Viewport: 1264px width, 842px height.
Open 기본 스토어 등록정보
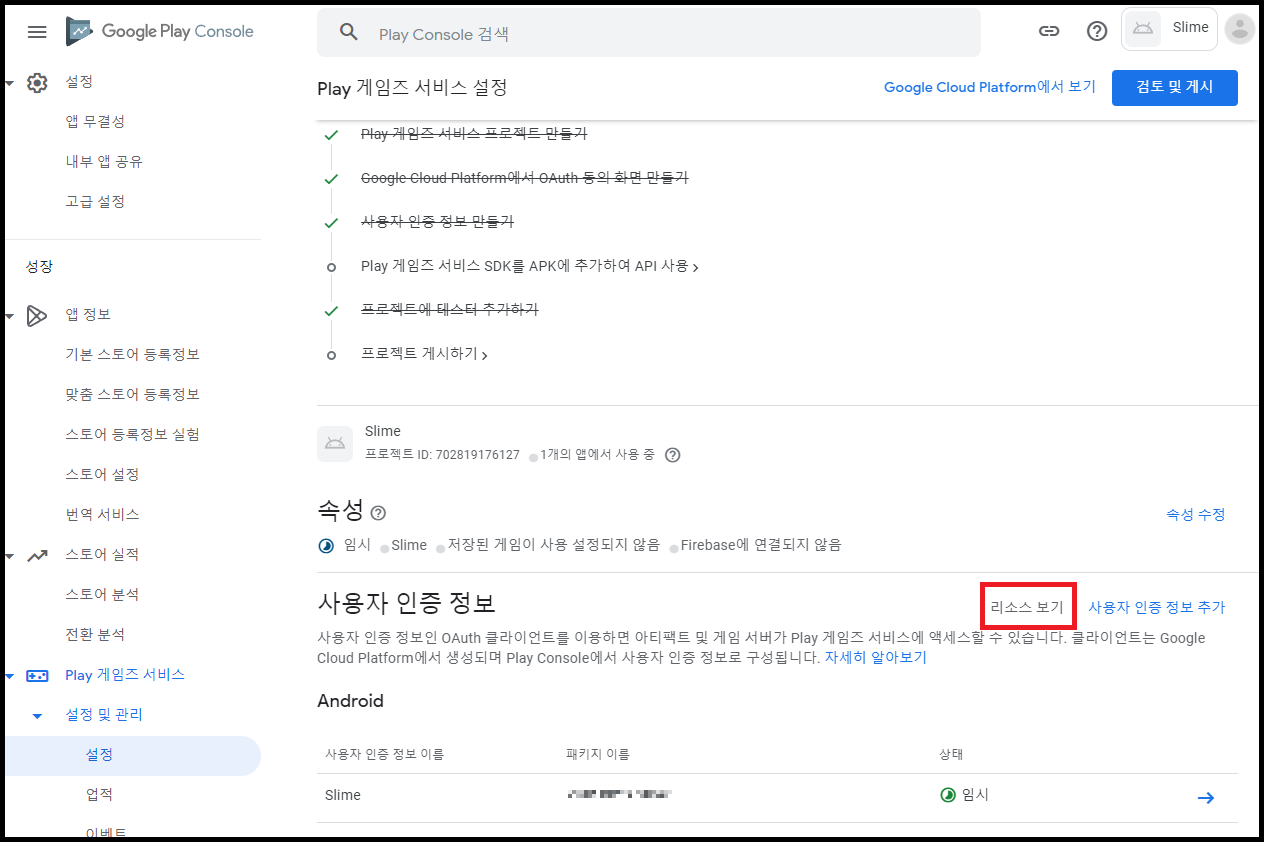tap(132, 354)
